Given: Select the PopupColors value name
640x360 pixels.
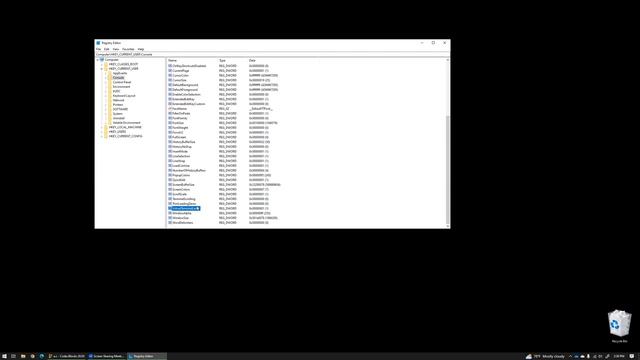Looking at the screenshot, I should coord(181,175).
